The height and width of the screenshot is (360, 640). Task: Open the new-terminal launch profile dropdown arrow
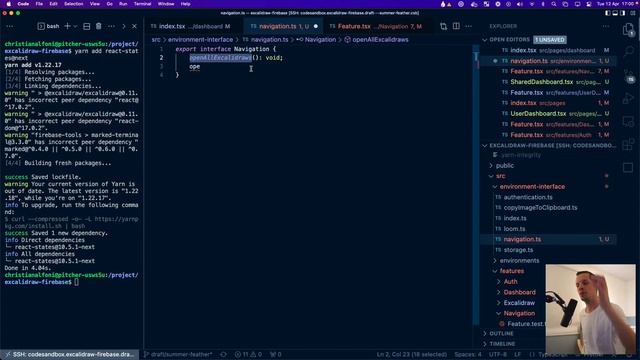[x=75, y=26]
